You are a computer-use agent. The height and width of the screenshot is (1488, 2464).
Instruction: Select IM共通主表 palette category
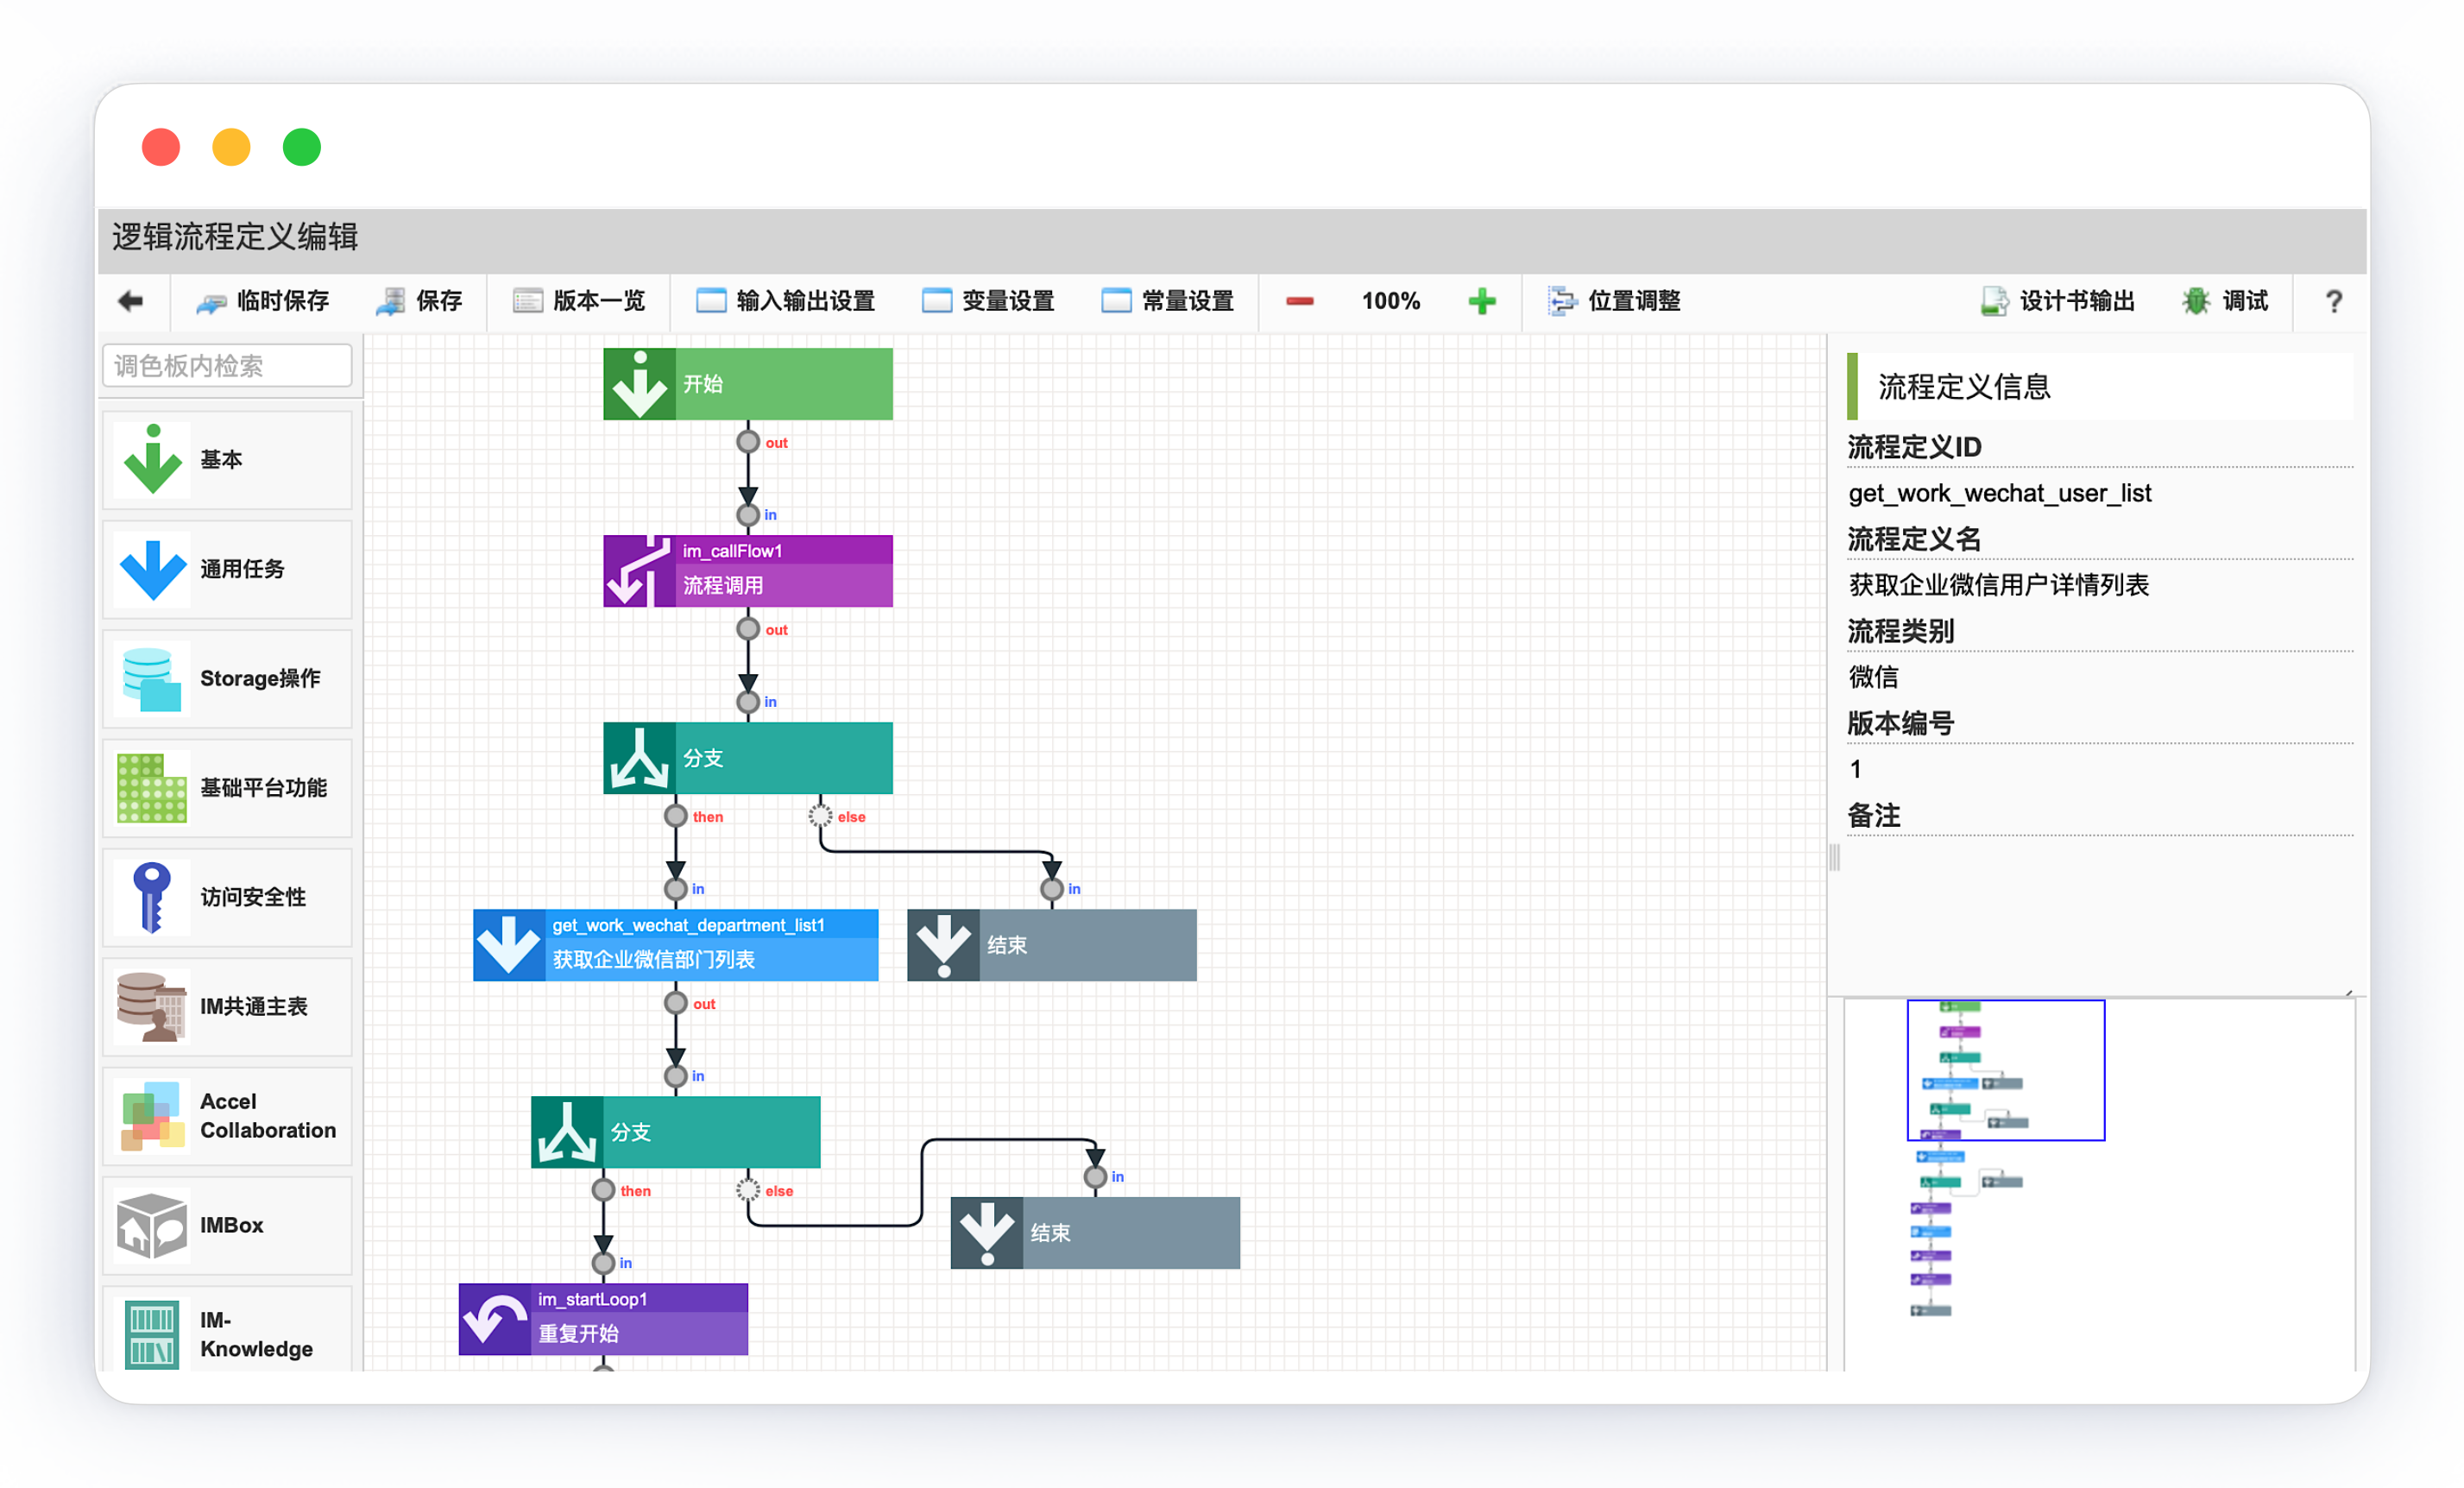coord(227,1007)
